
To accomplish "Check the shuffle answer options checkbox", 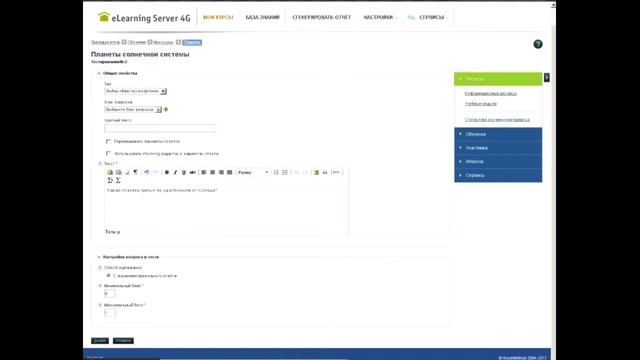I will (108, 141).
